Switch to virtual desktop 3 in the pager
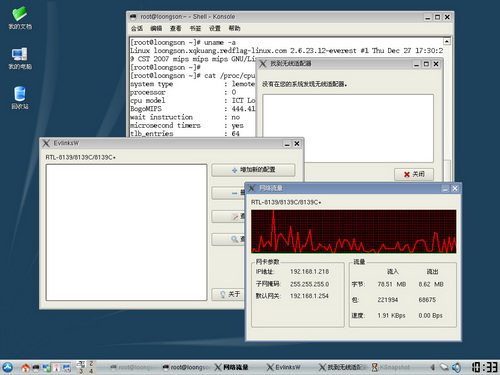 (x=81, y=371)
